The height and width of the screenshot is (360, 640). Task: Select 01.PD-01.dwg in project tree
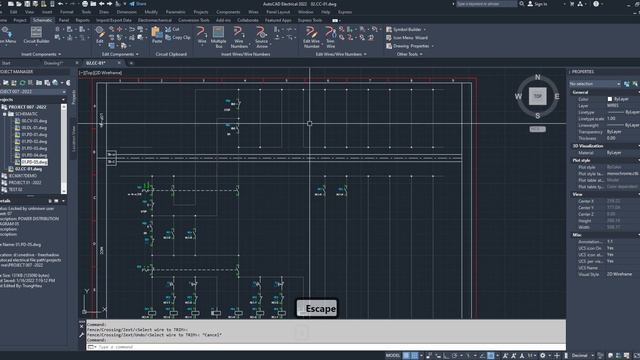click(34, 134)
